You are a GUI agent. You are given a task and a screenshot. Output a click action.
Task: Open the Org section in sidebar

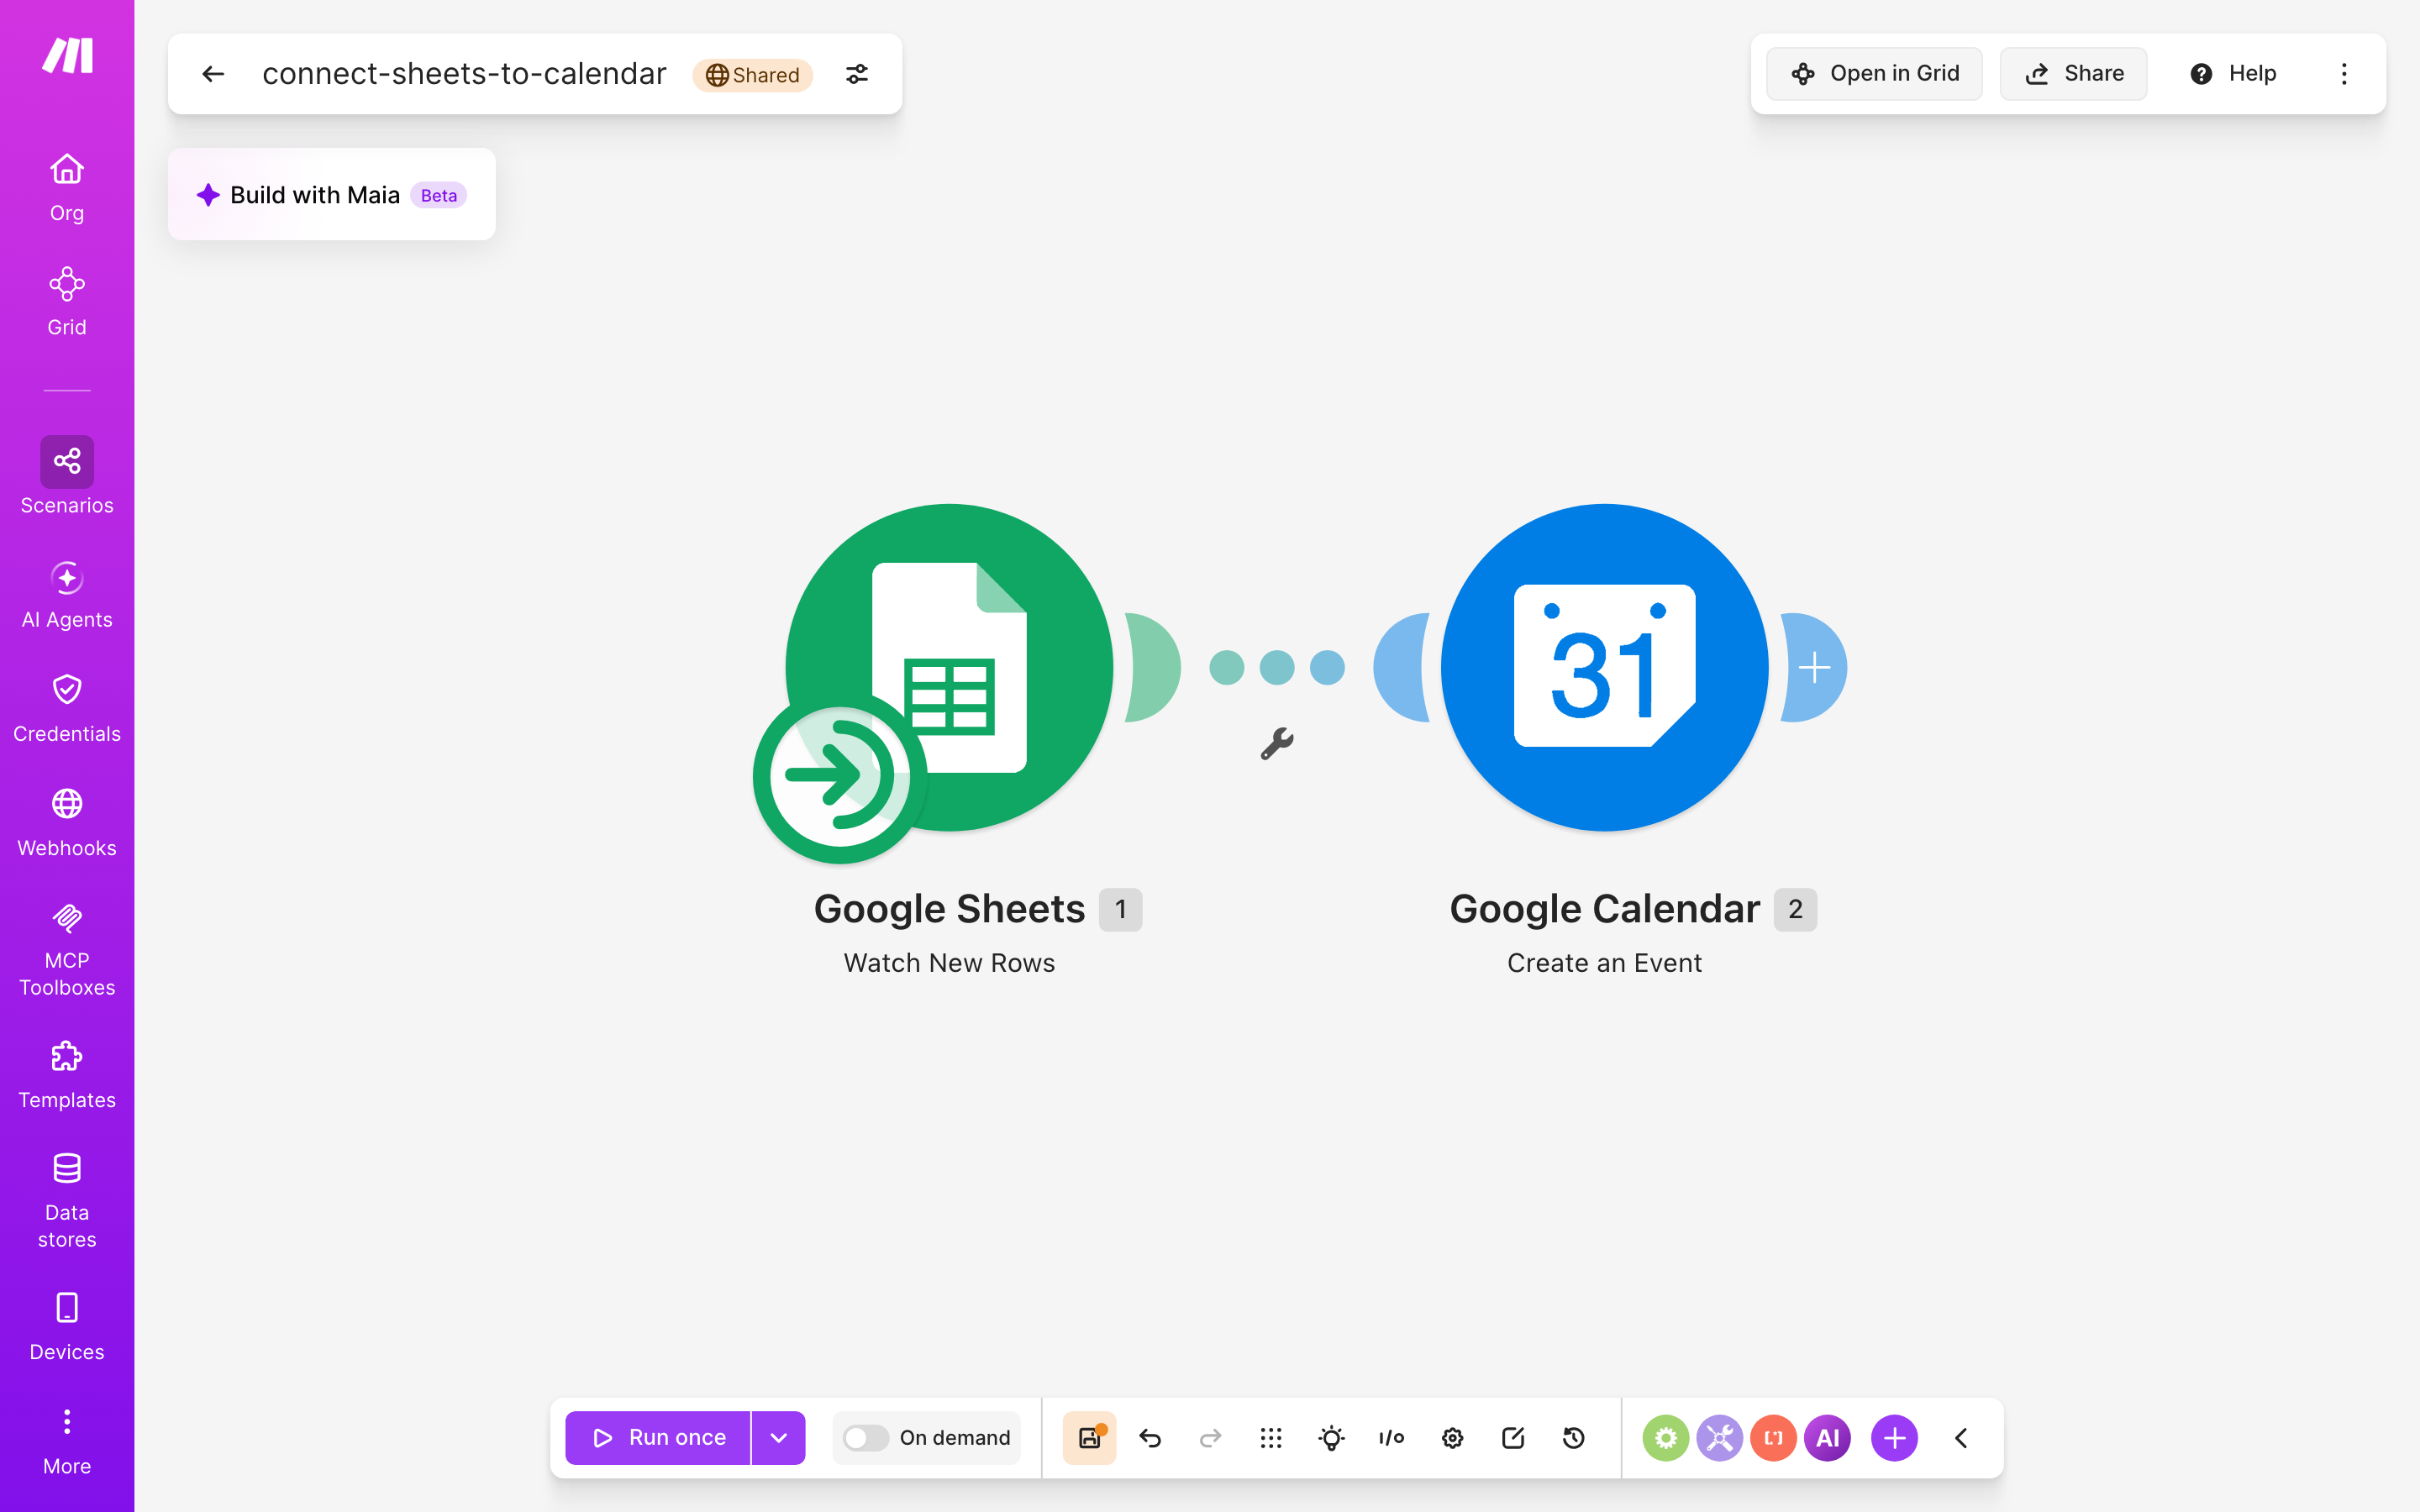coord(67,188)
